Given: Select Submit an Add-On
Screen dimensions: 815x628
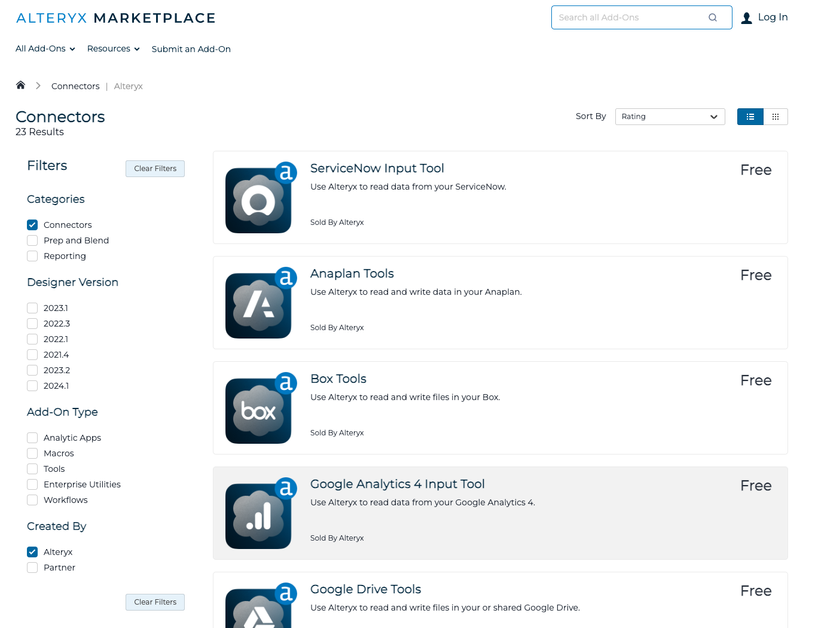Looking at the screenshot, I should pyautogui.click(x=191, y=48).
